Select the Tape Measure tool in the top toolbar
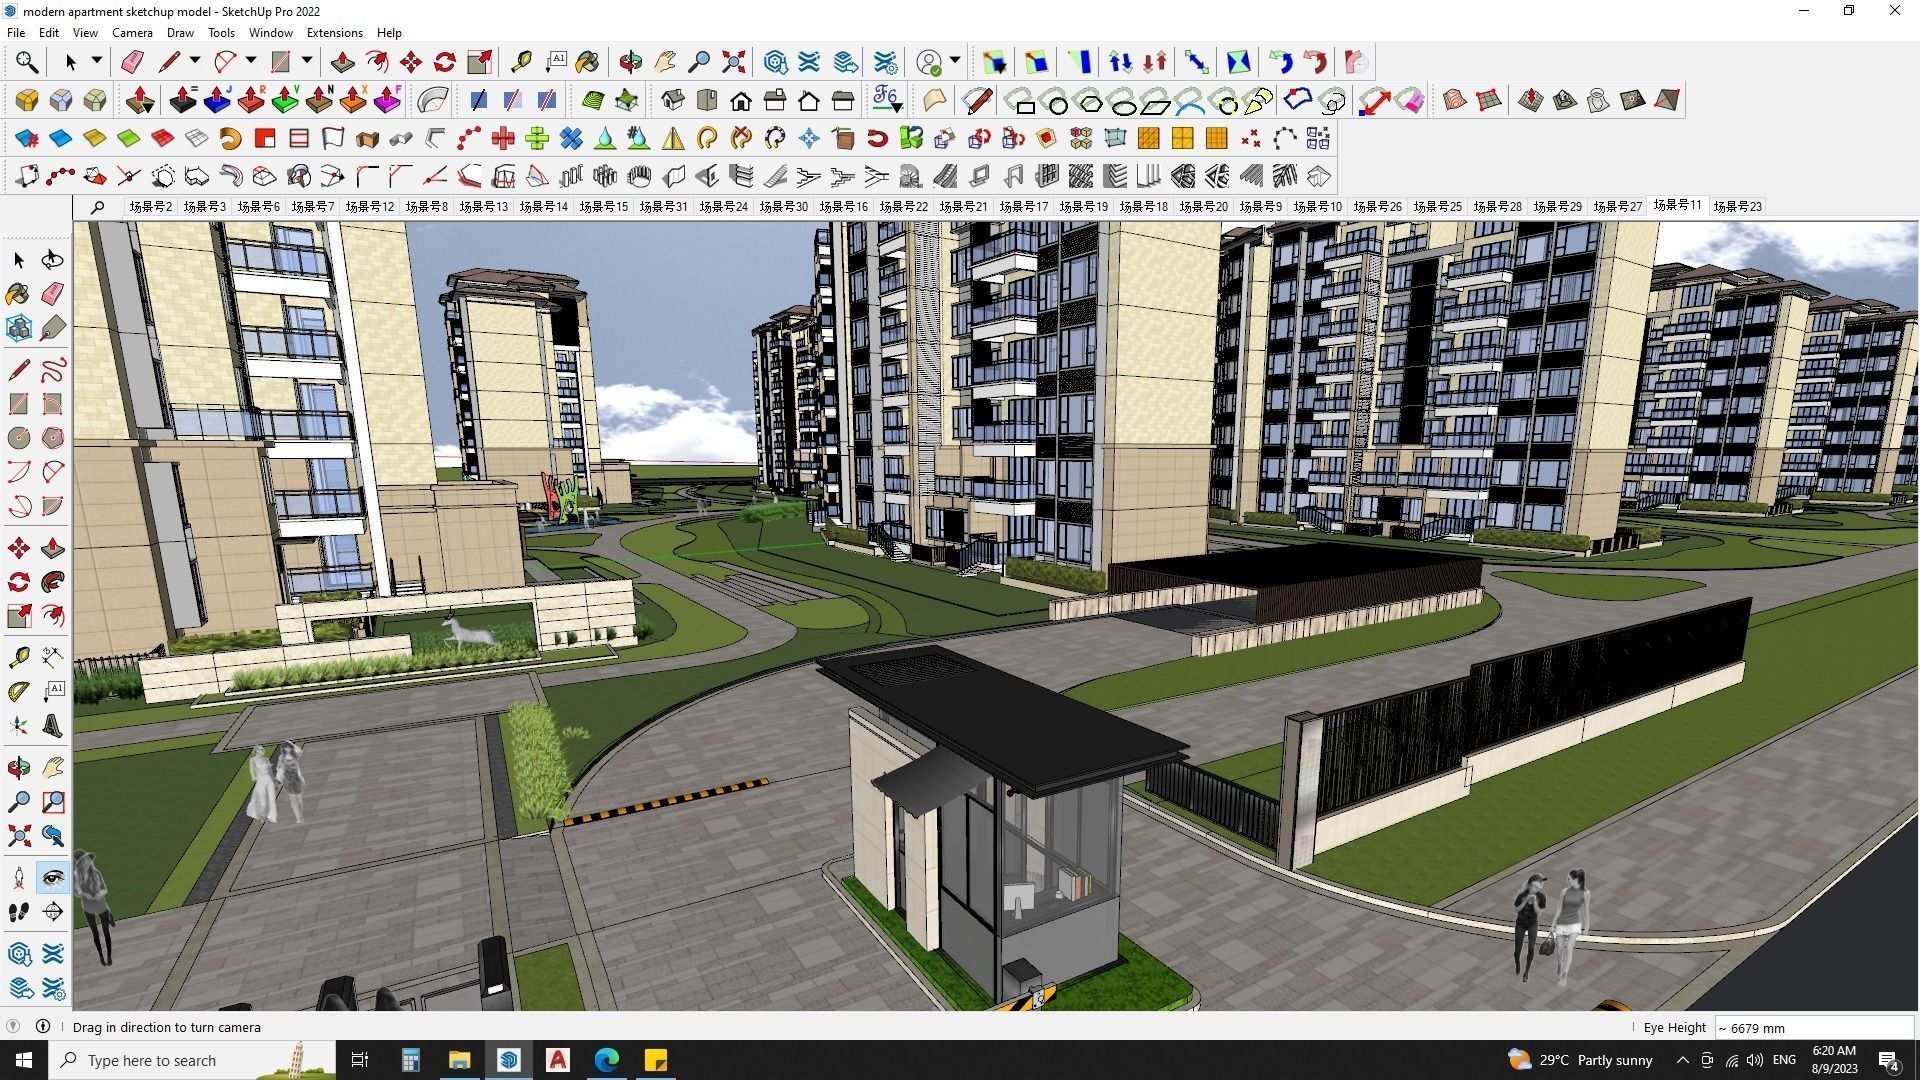Image resolution: width=1920 pixels, height=1080 pixels. 521,62
